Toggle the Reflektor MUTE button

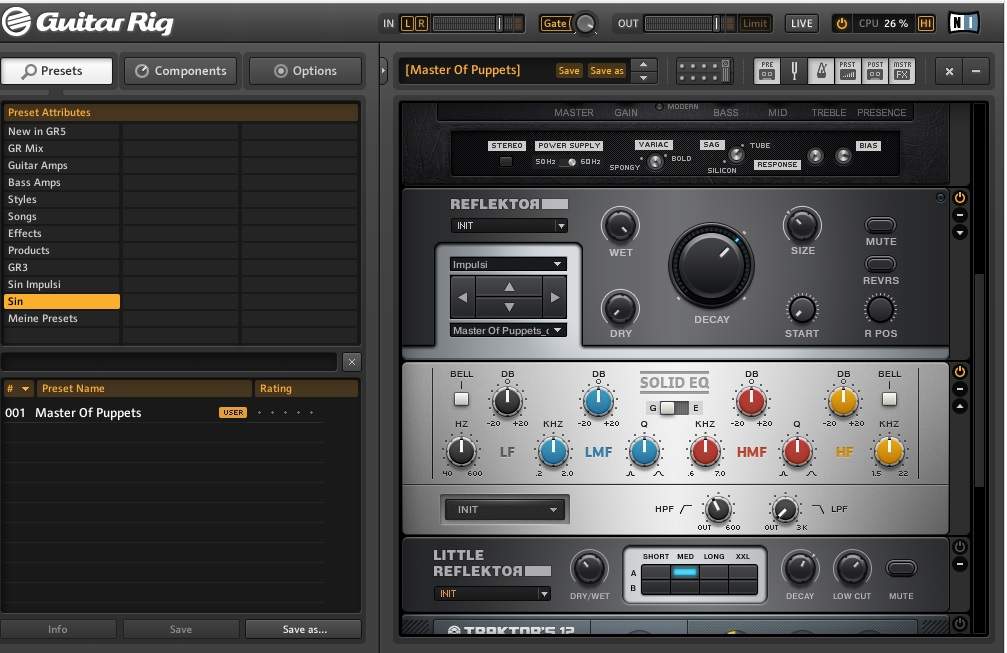click(x=880, y=225)
